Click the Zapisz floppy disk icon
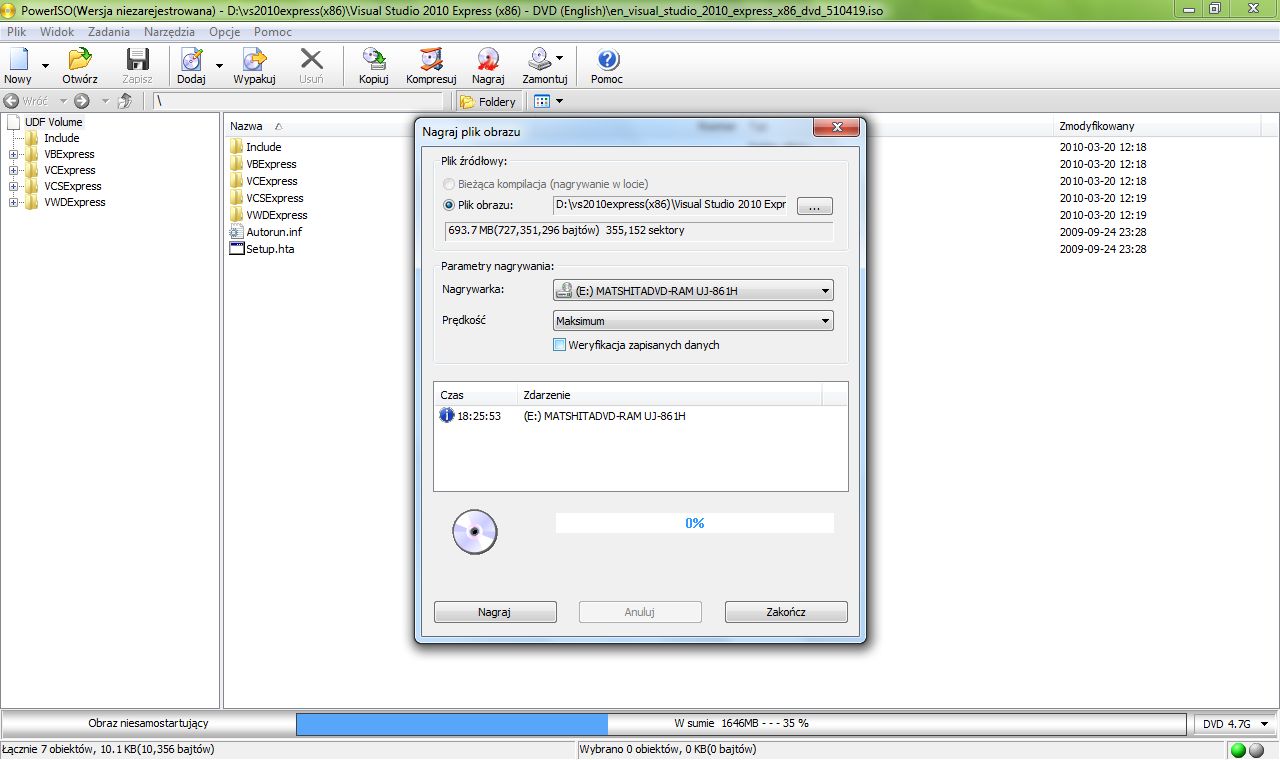1280x760 pixels. (x=137, y=60)
